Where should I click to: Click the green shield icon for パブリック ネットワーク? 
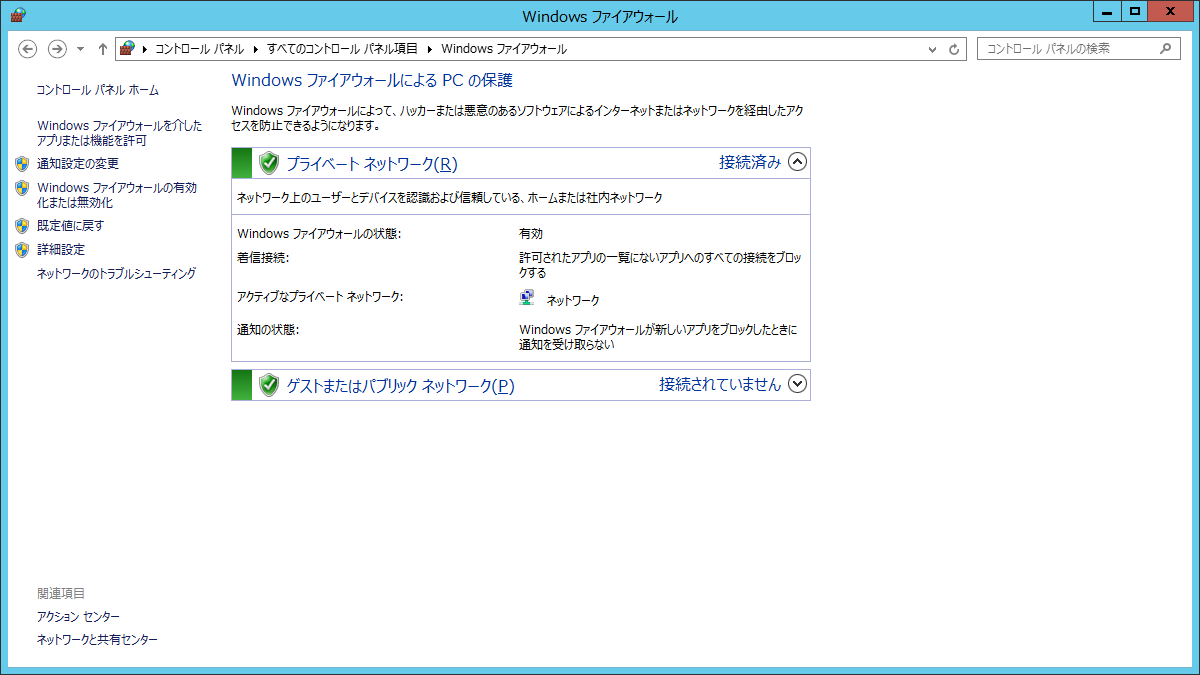pyautogui.click(x=268, y=385)
